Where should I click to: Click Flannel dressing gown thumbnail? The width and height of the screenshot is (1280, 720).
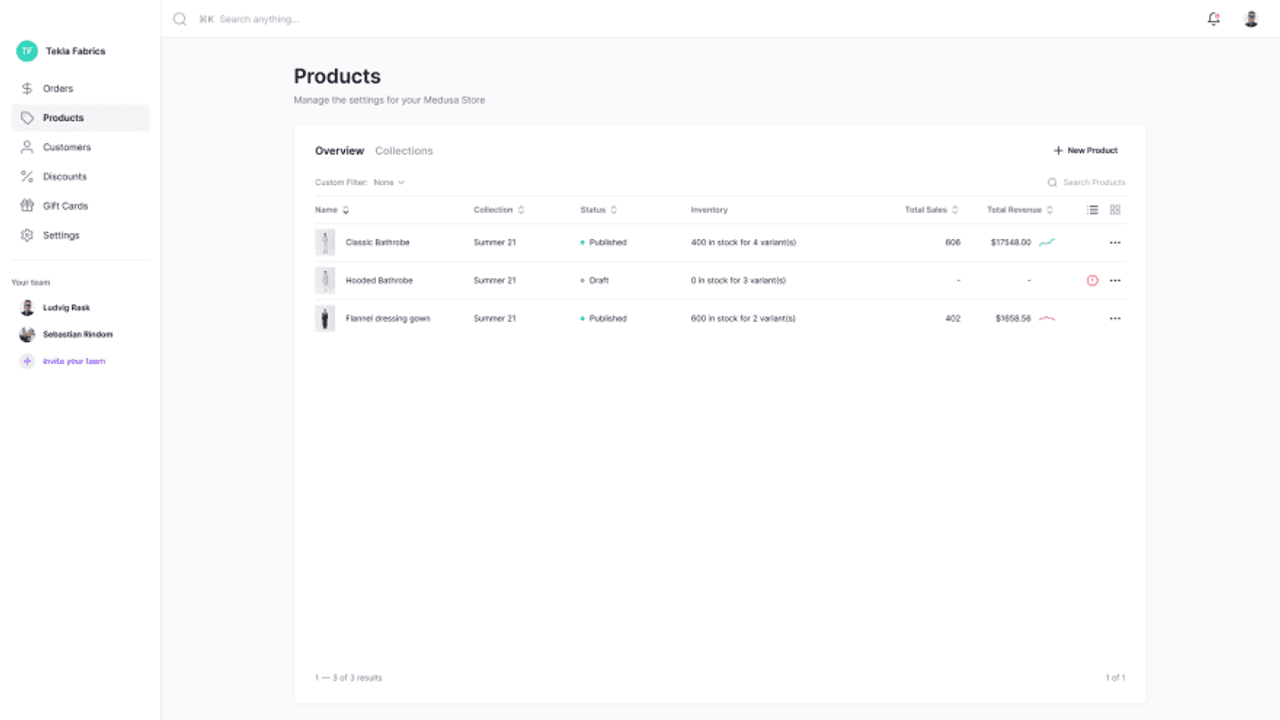coord(325,319)
